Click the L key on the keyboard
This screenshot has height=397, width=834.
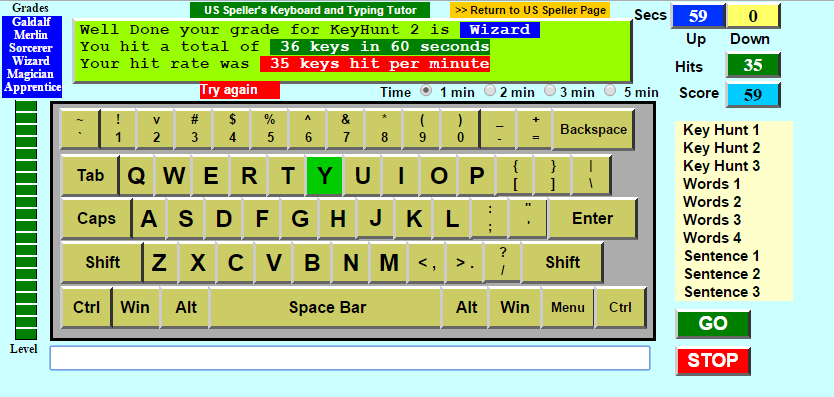452,219
